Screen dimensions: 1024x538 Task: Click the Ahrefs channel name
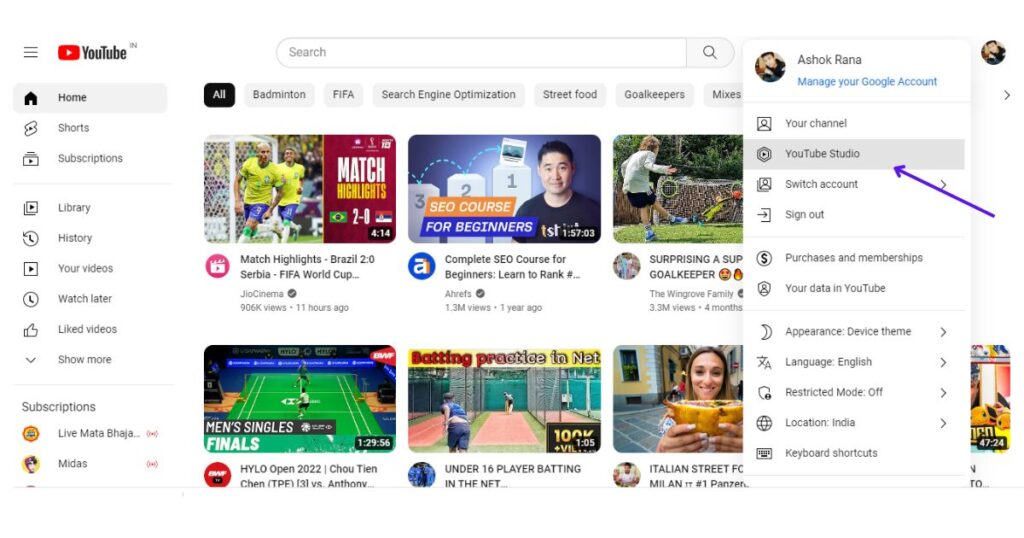pos(458,294)
